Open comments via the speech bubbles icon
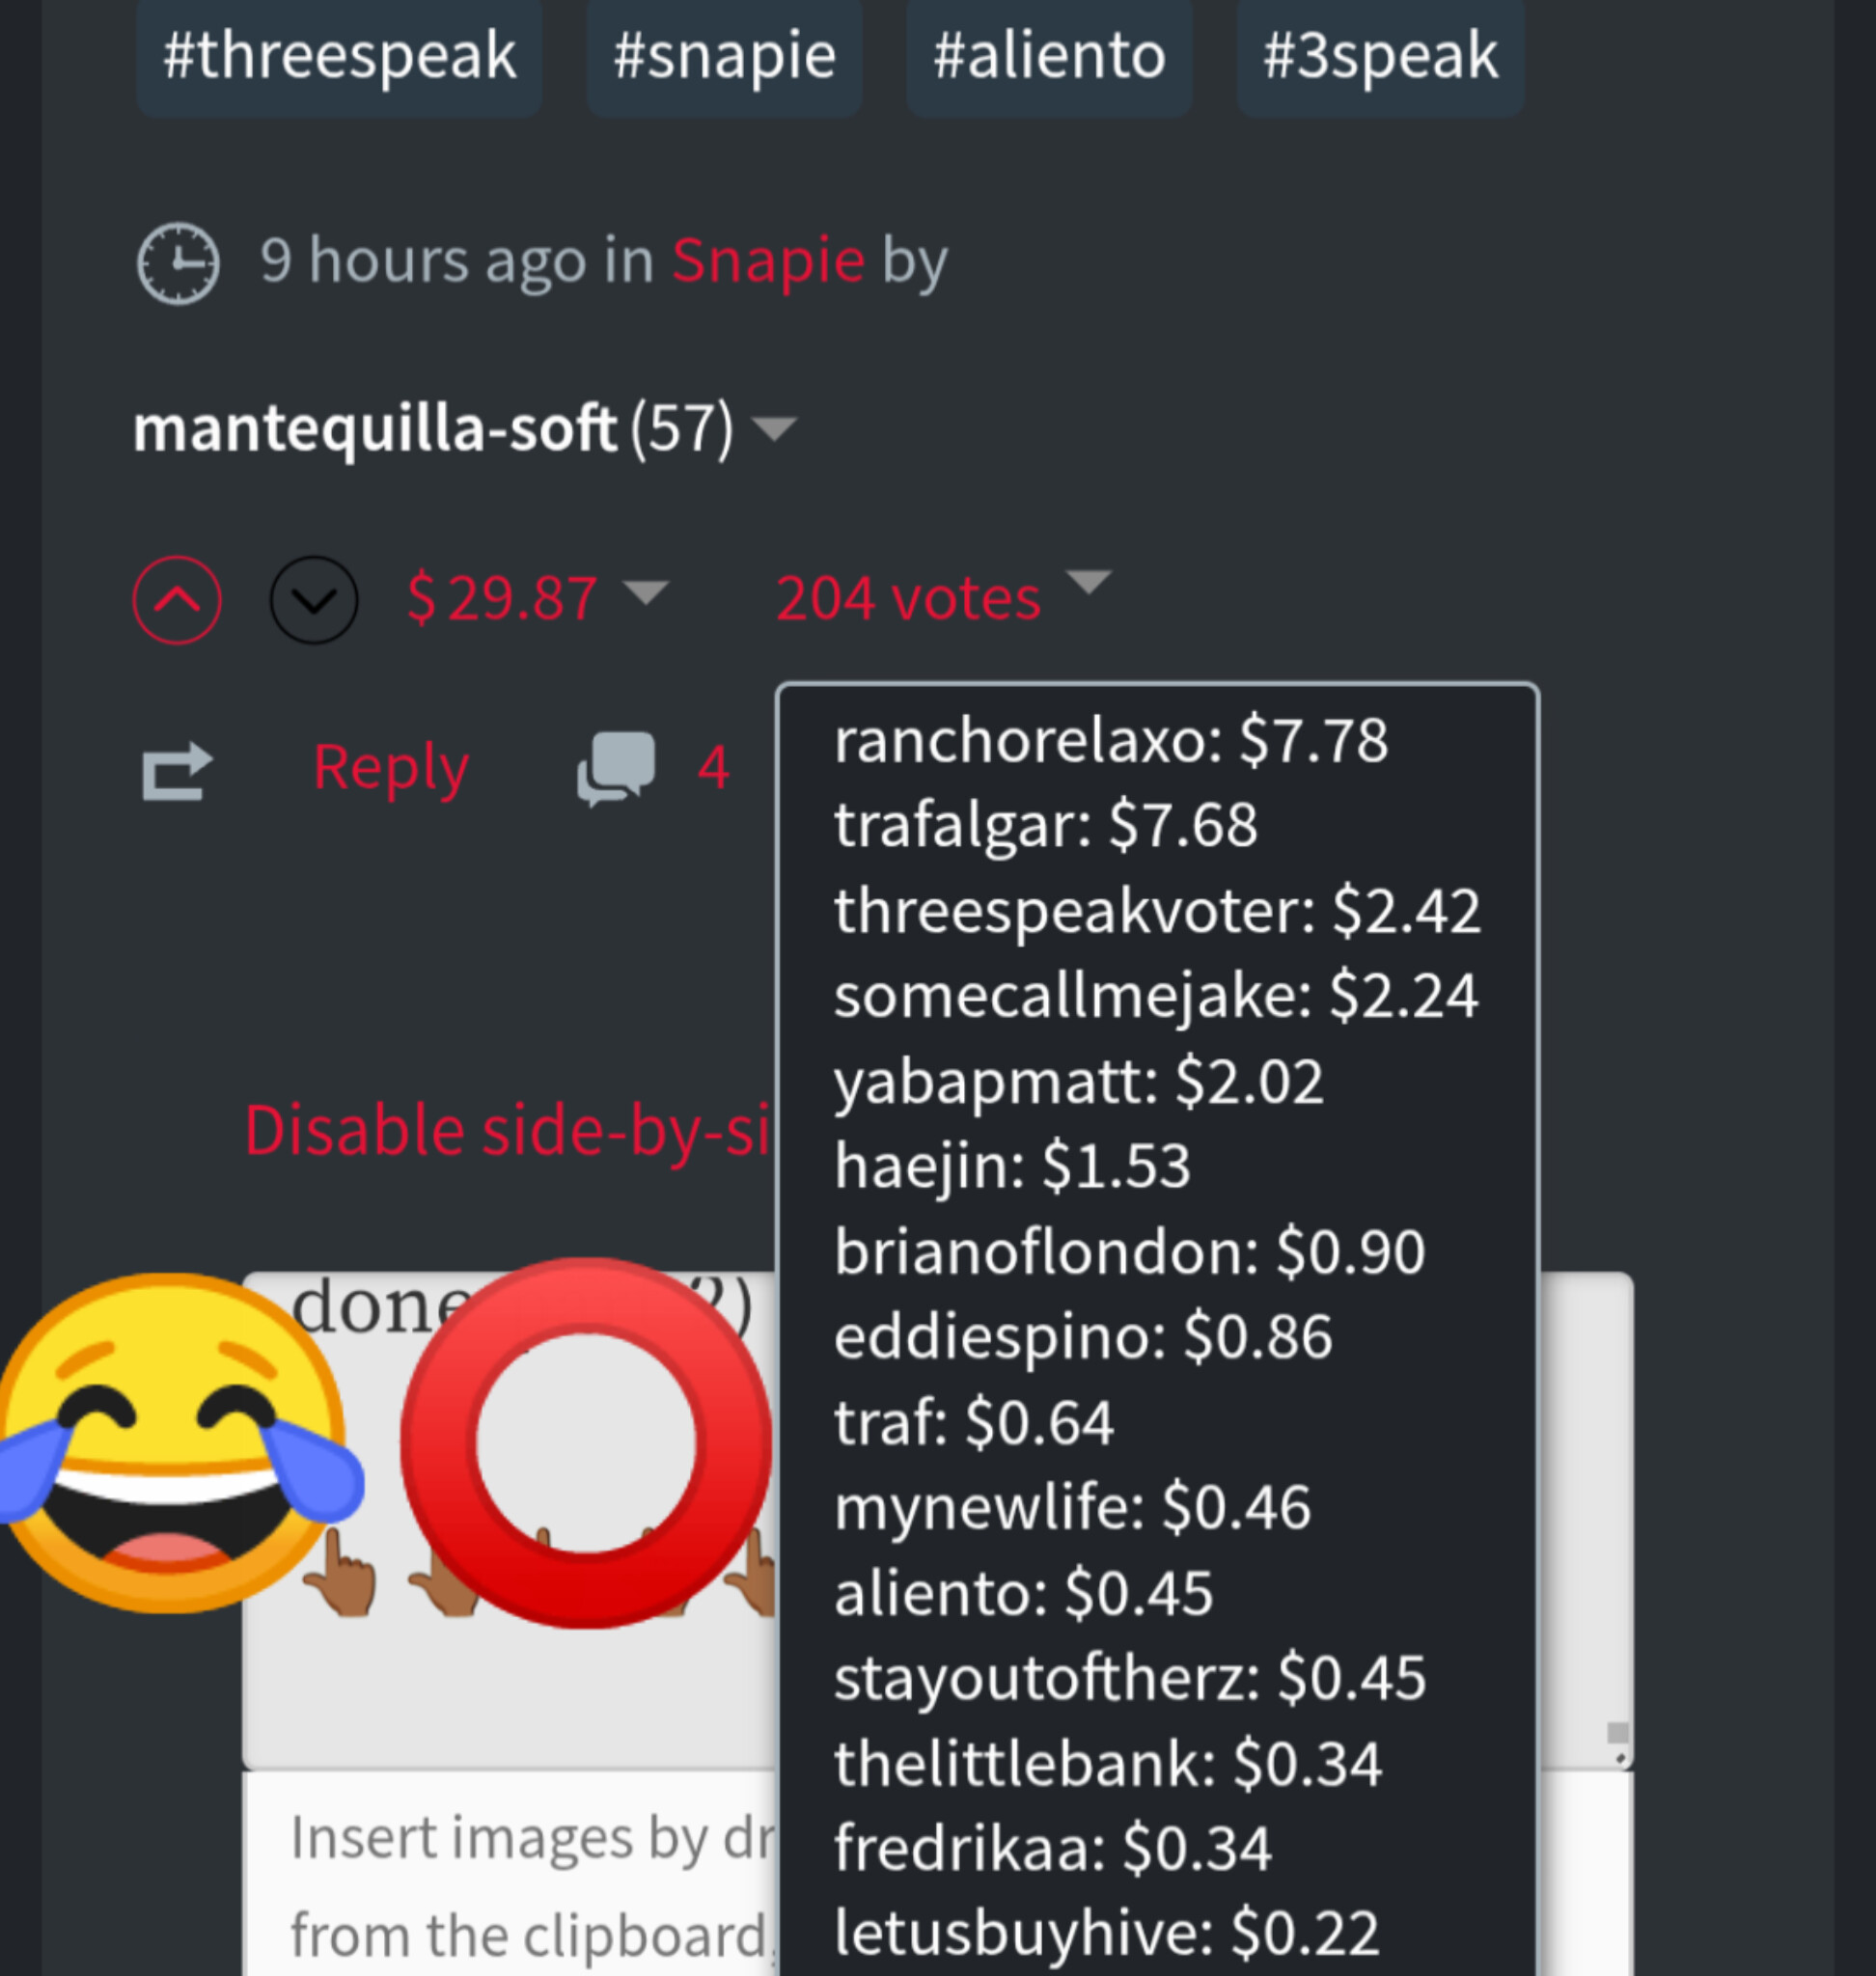Viewport: 1876px width, 1976px height. coord(616,768)
